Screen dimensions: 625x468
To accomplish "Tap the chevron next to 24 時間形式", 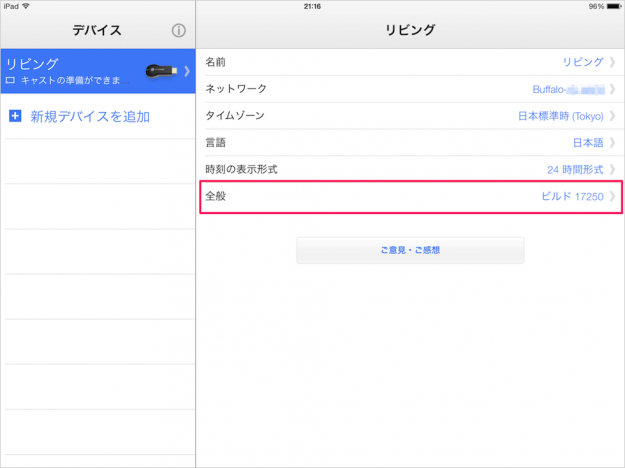I will pos(612,170).
